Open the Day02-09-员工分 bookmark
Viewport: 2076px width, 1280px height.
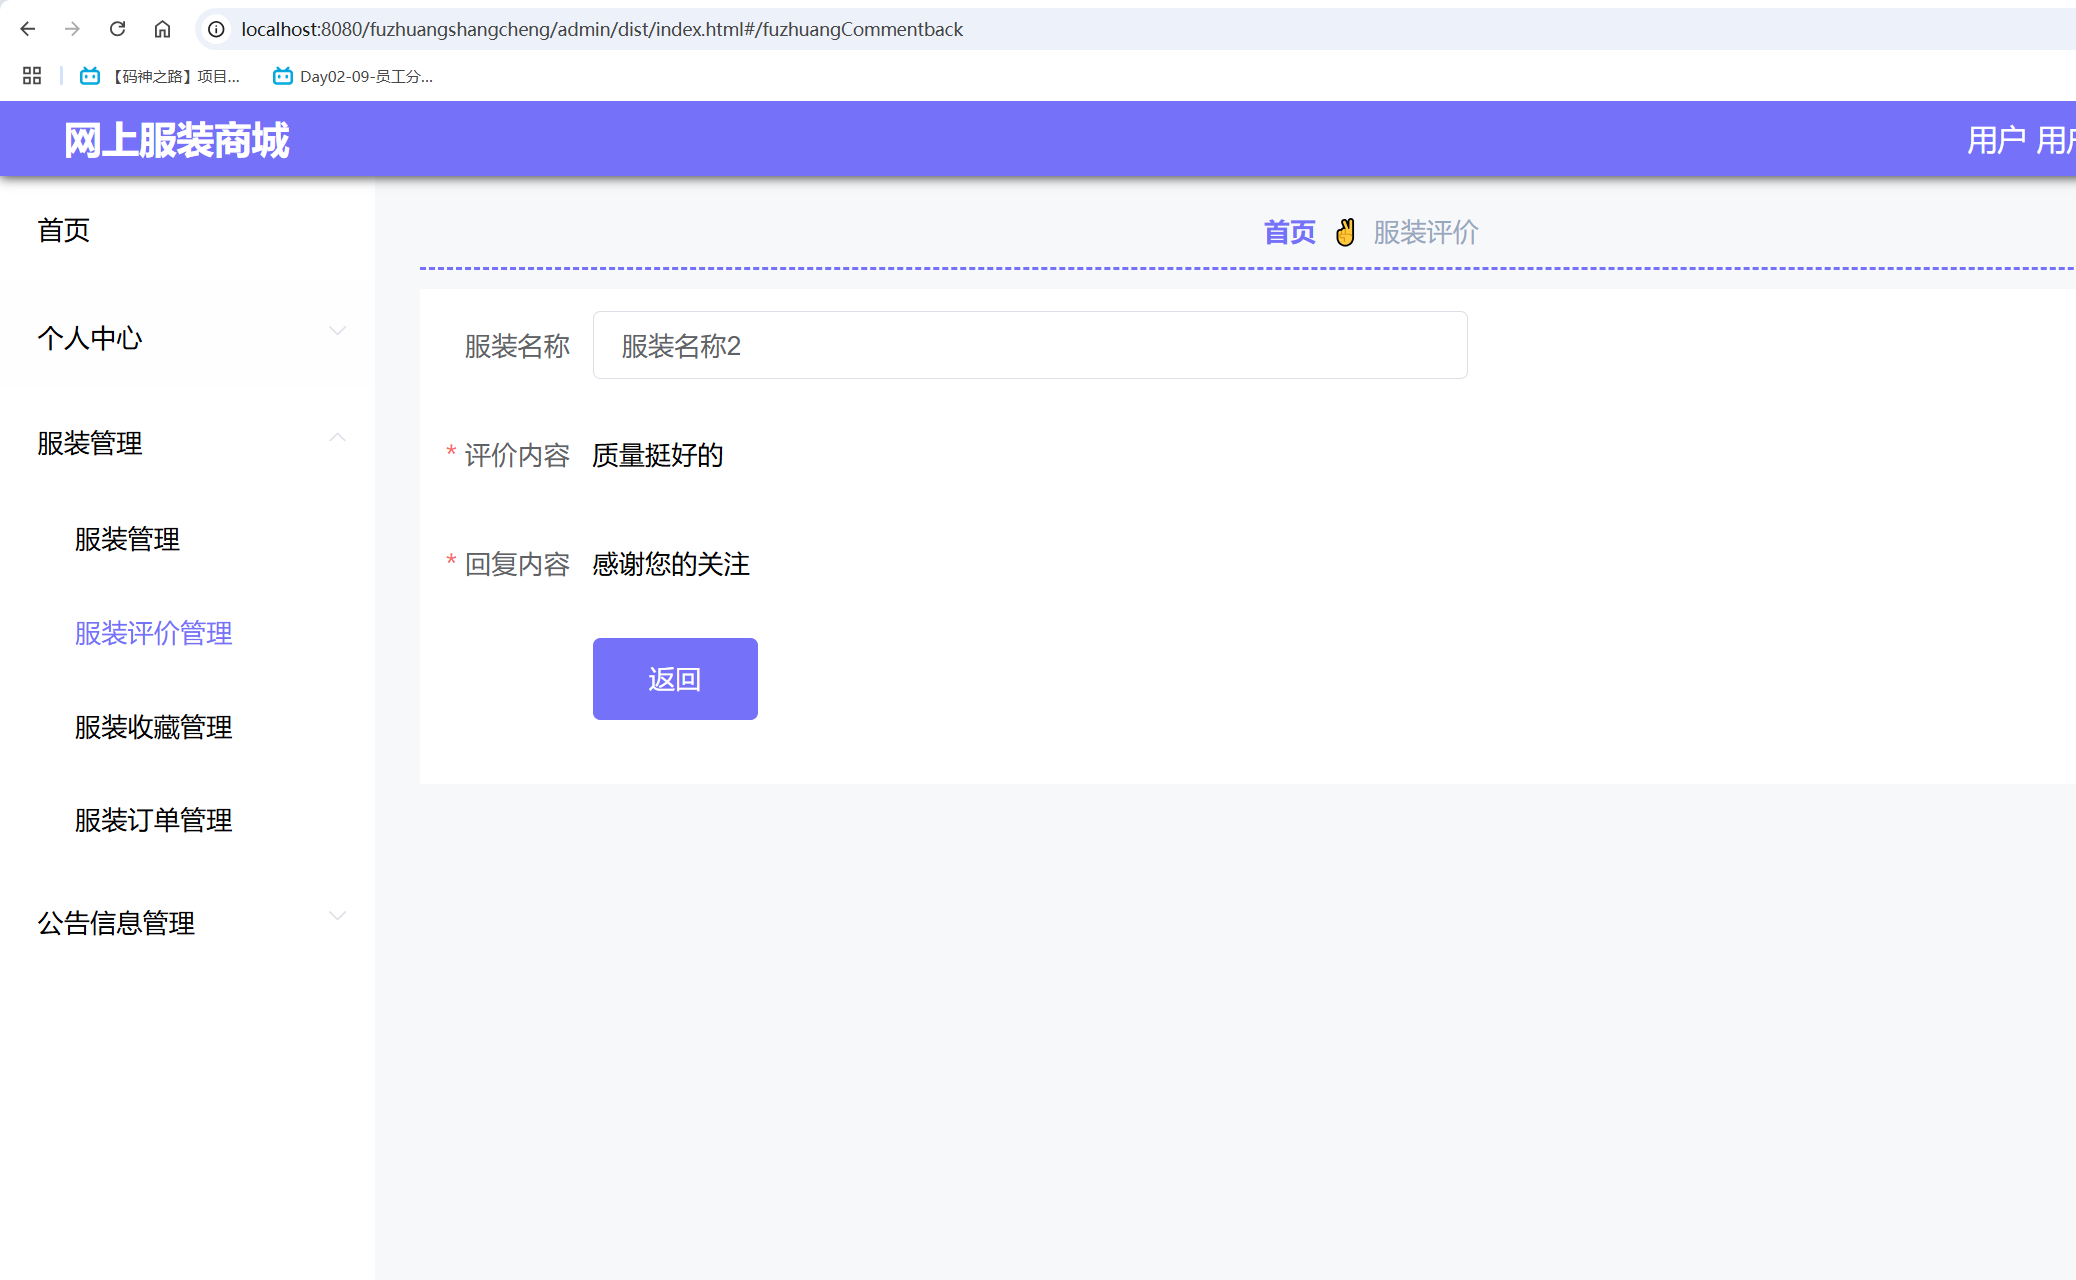tap(355, 77)
